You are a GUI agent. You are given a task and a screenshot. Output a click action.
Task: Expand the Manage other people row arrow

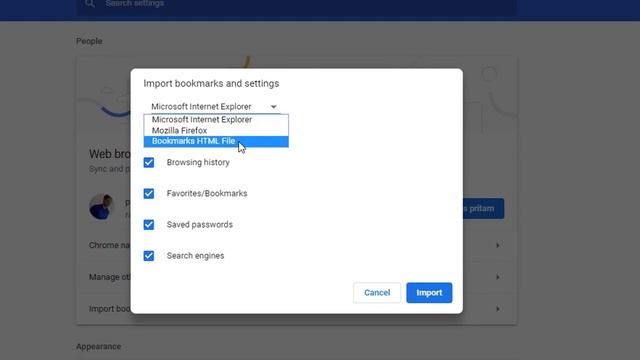[x=498, y=277]
